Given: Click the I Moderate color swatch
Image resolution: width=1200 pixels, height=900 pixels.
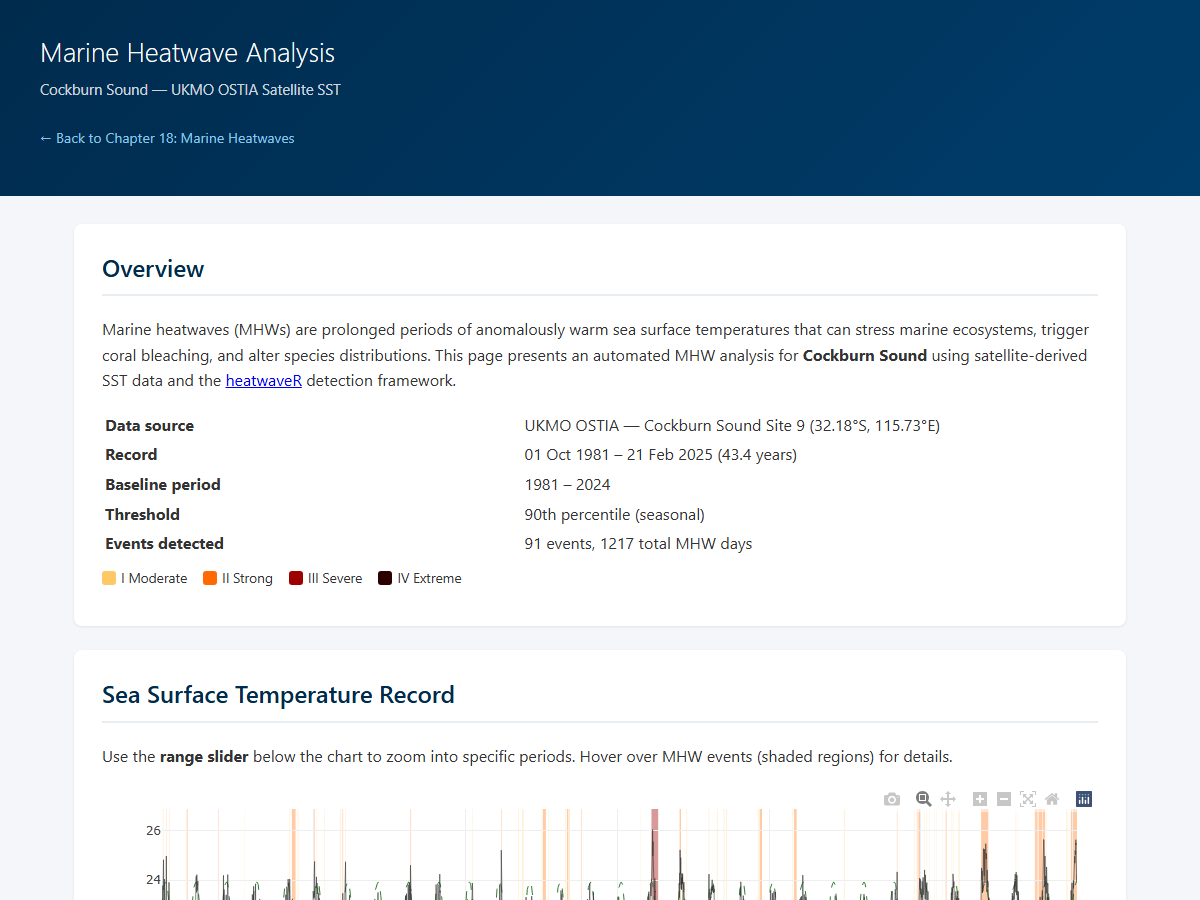Looking at the screenshot, I should point(109,578).
